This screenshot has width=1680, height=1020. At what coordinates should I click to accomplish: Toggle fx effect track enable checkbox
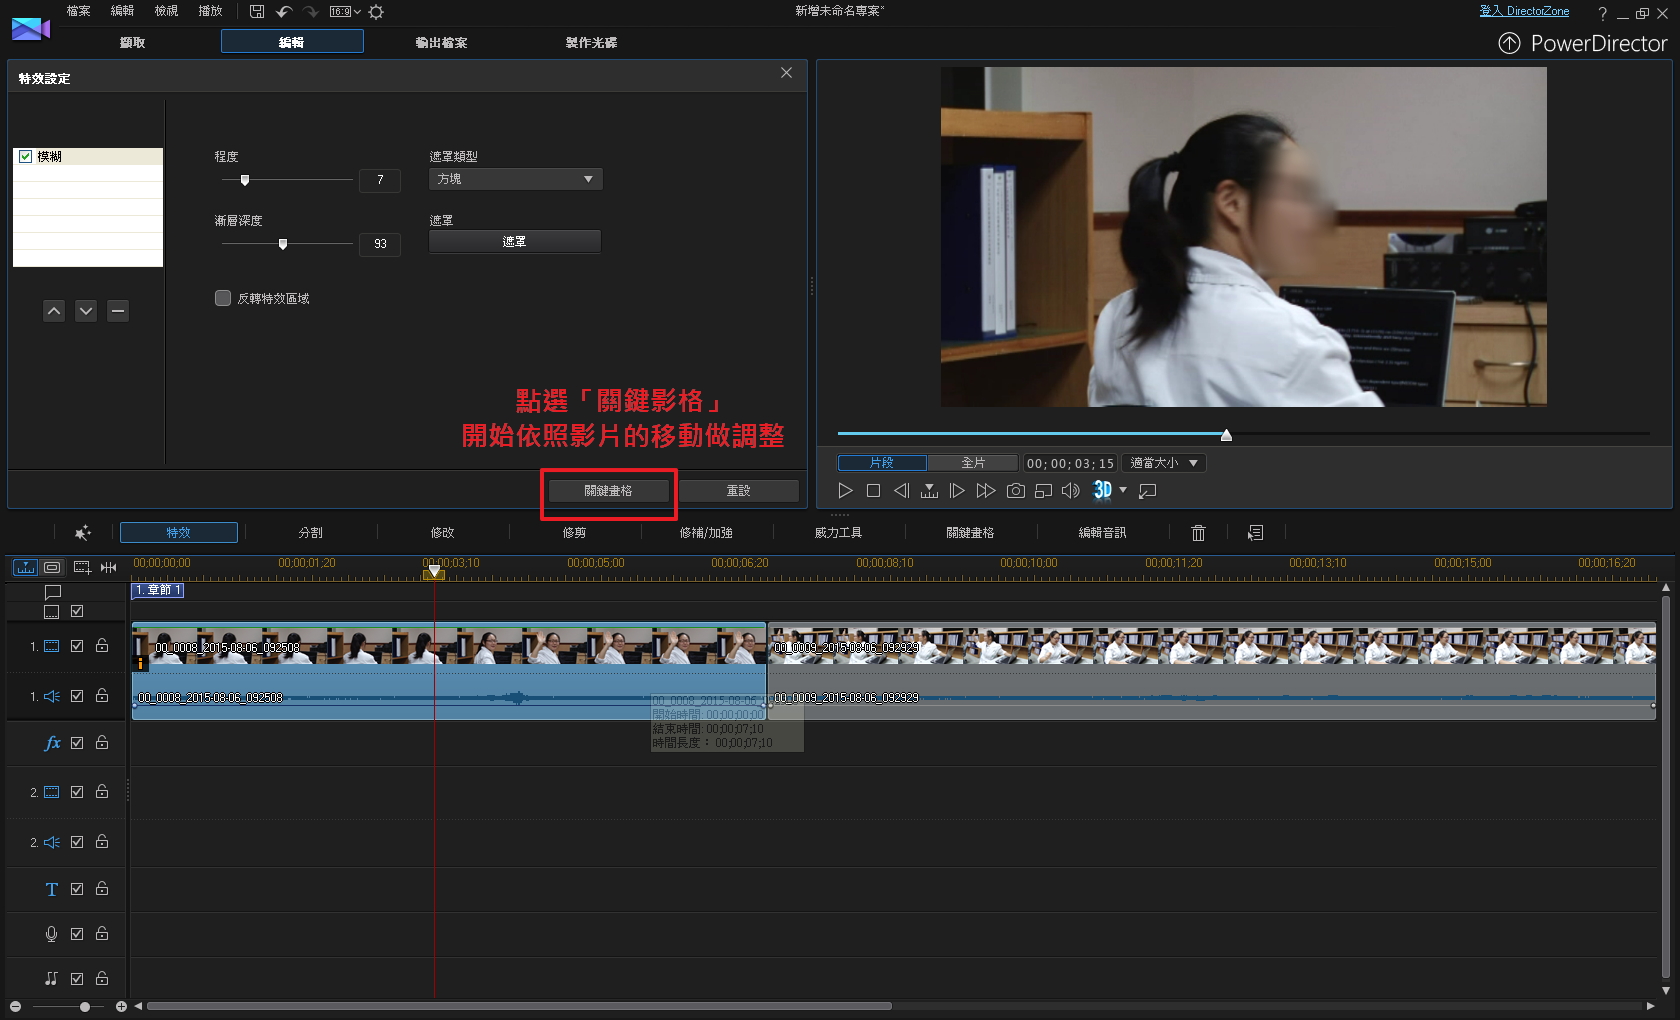click(x=77, y=743)
